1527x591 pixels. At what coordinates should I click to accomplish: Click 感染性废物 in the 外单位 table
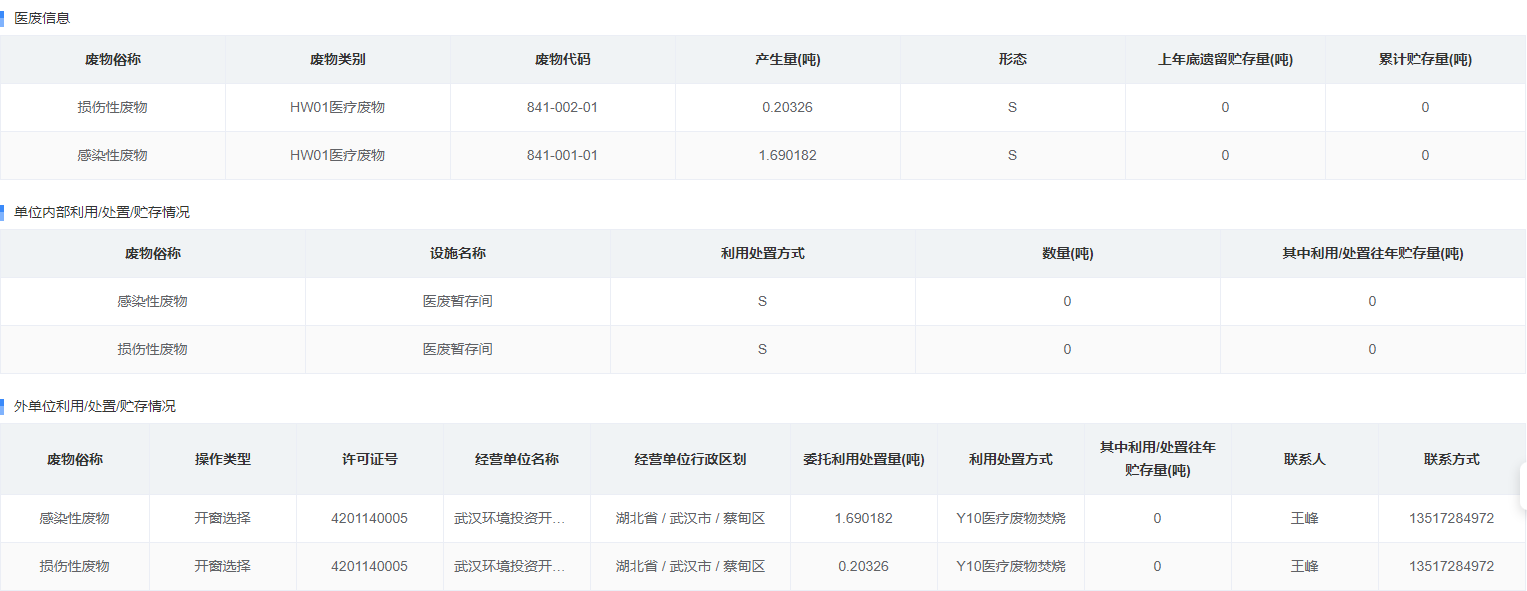coord(75,518)
